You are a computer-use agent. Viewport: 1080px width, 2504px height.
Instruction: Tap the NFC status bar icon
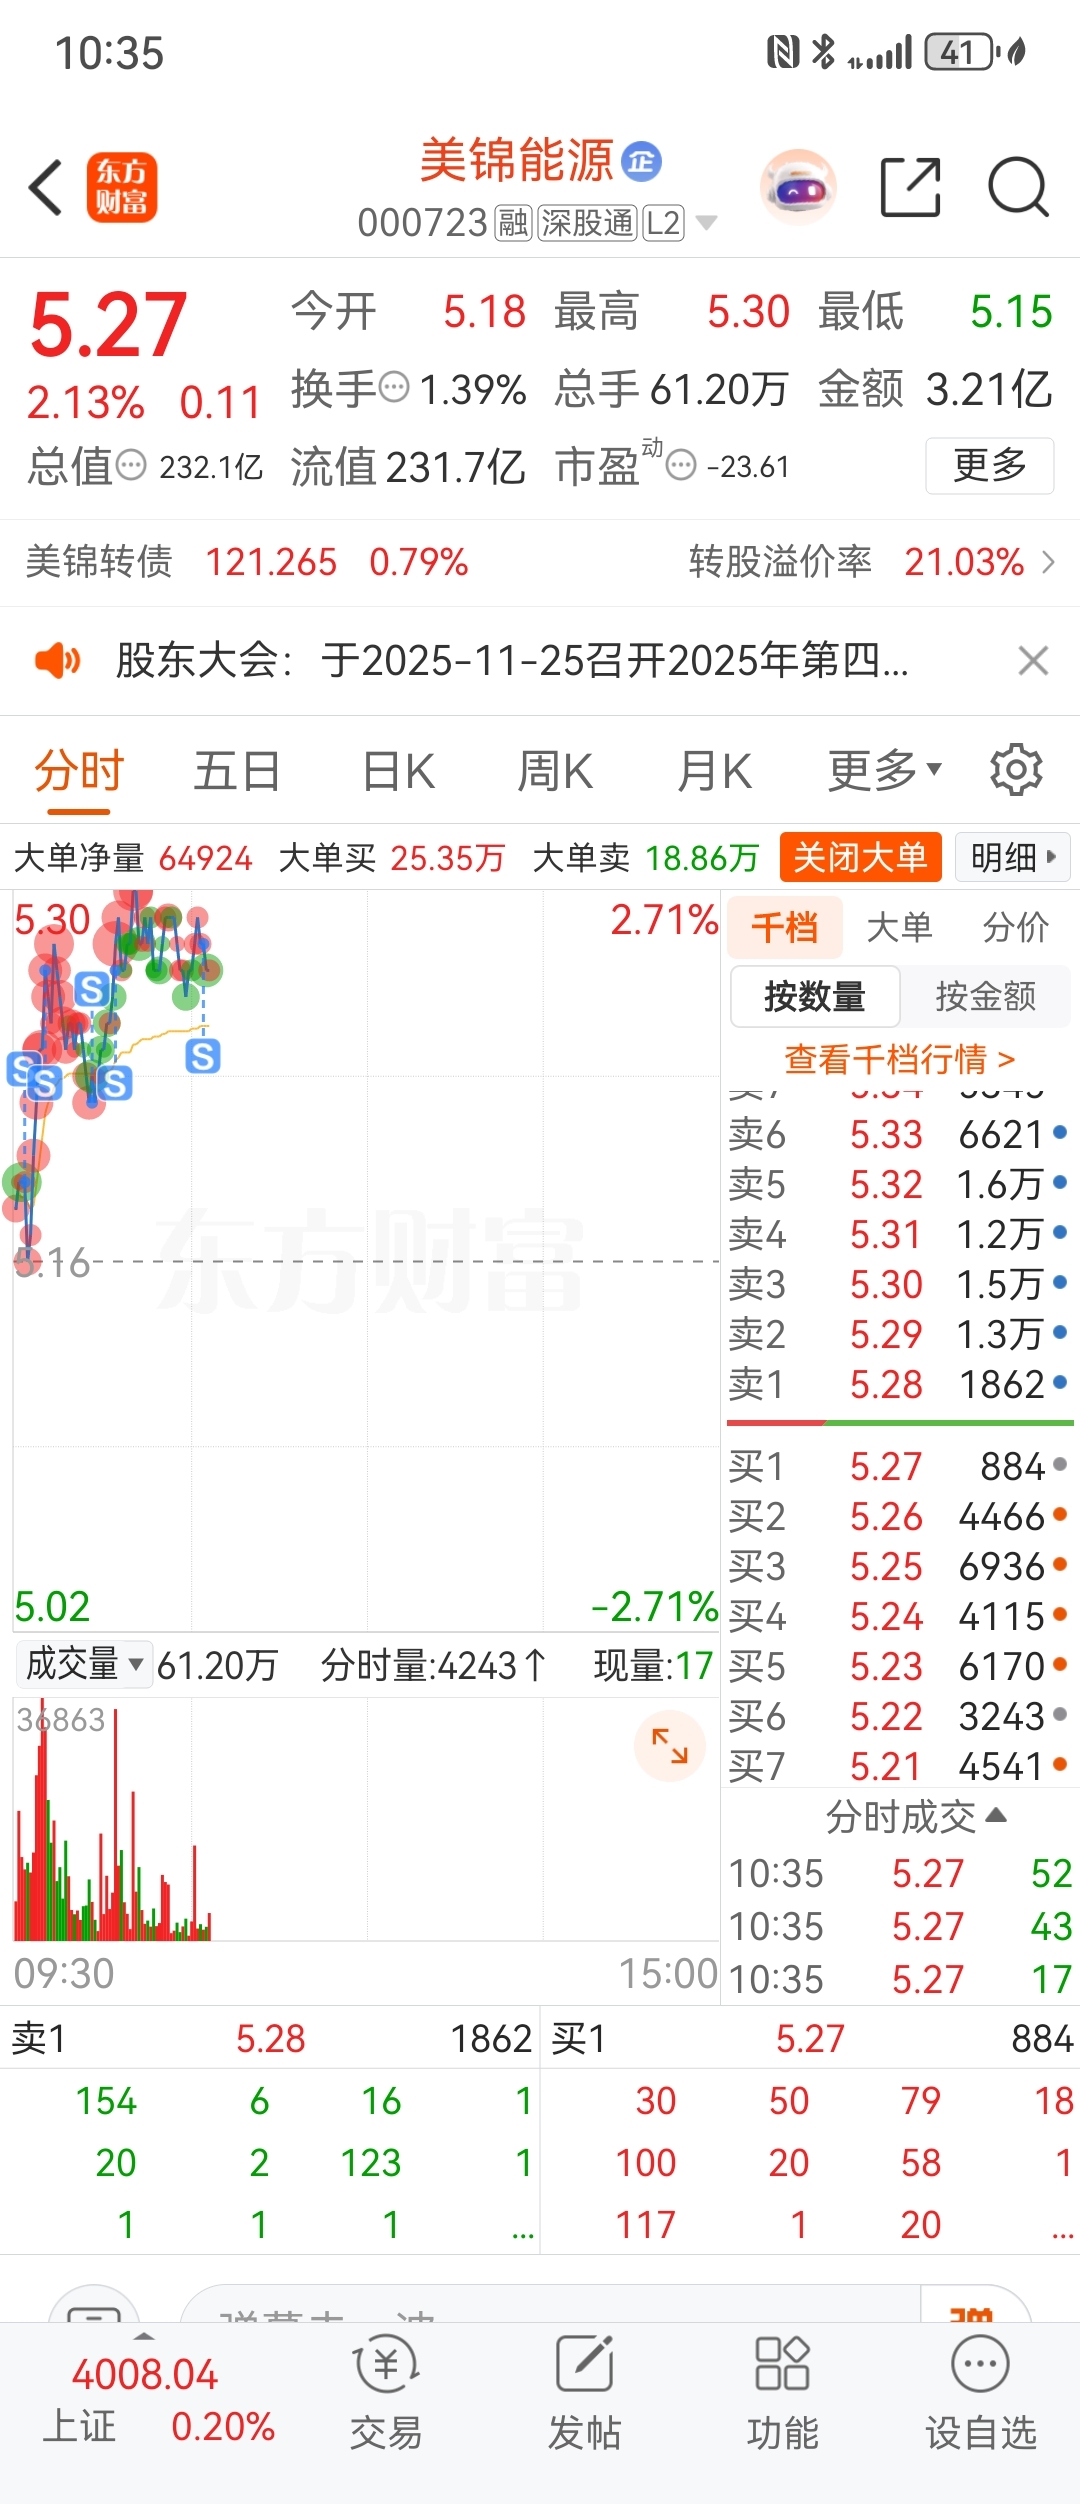(x=783, y=52)
